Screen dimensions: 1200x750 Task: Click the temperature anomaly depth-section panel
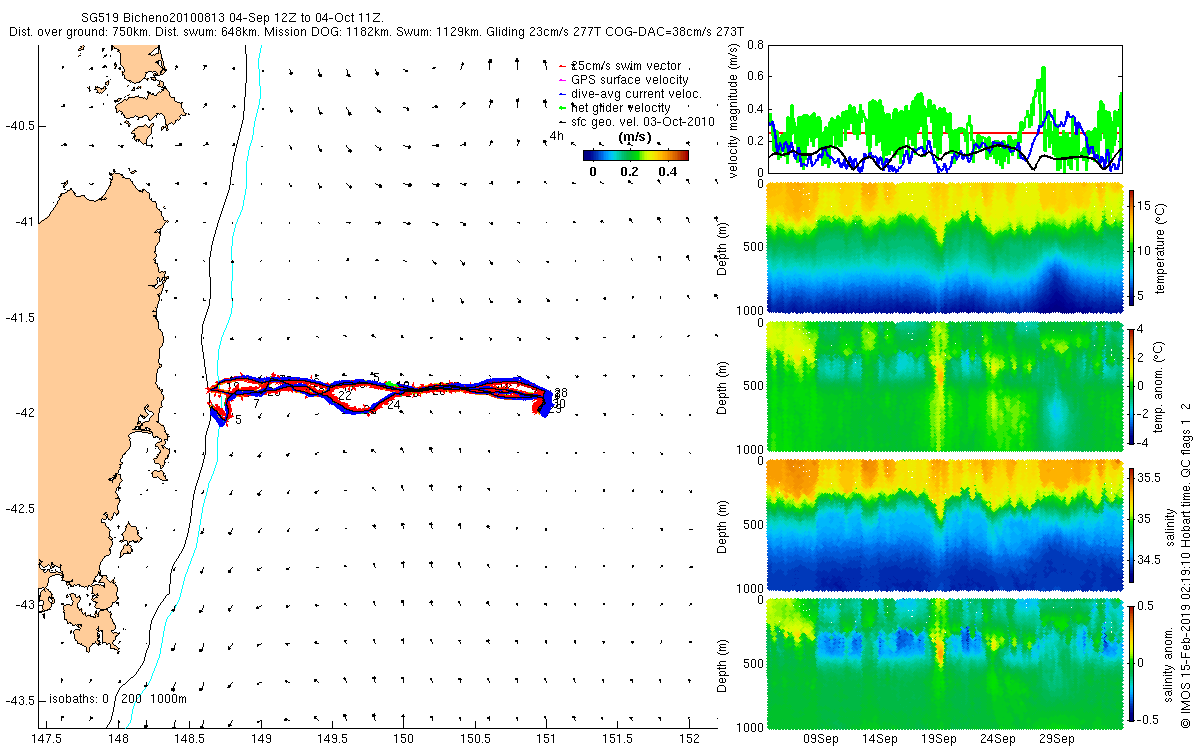tap(945, 384)
